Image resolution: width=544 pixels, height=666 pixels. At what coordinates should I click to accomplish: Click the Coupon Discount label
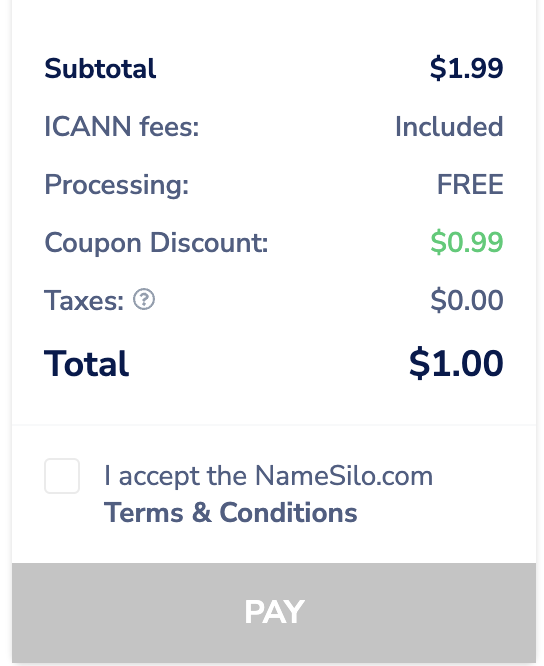coord(156,243)
